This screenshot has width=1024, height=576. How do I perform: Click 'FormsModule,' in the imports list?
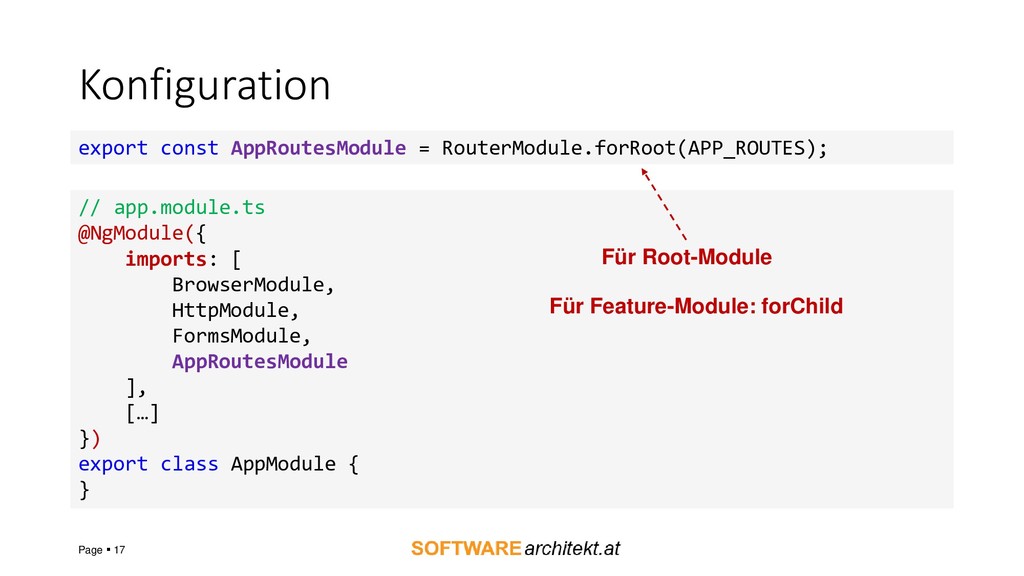click(241, 336)
